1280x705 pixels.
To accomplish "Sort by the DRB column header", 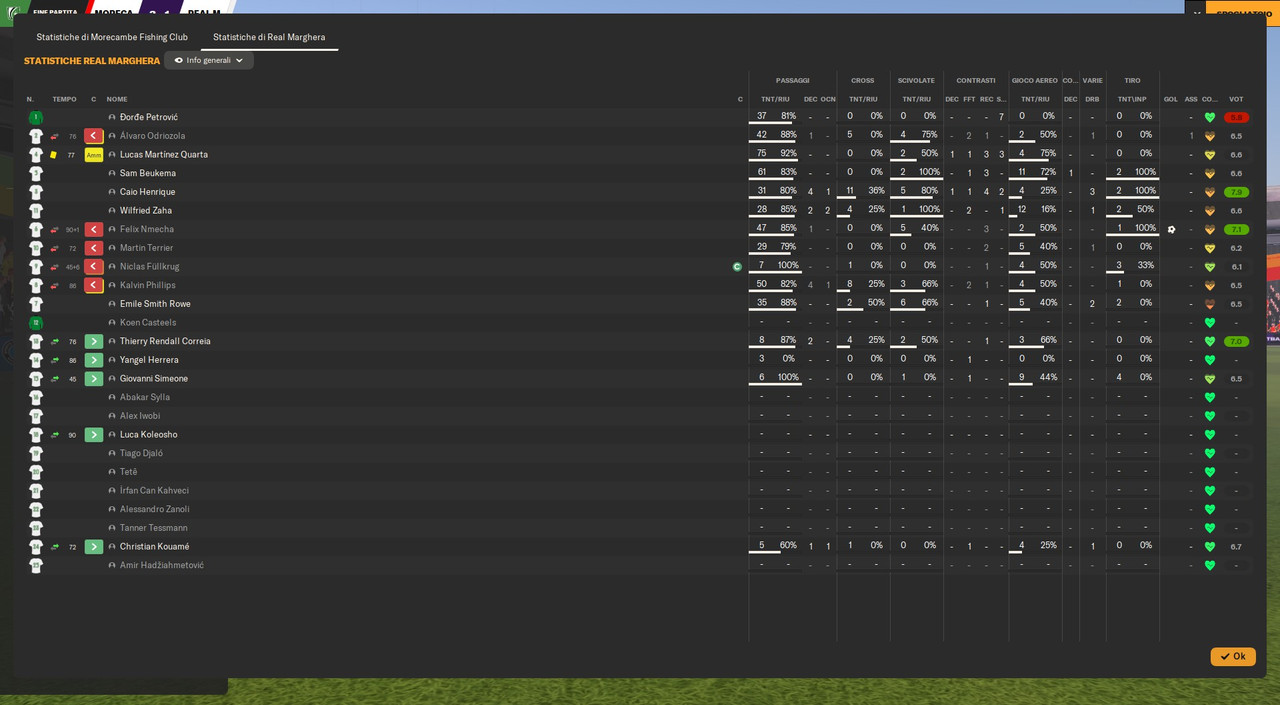I will click(x=1092, y=99).
